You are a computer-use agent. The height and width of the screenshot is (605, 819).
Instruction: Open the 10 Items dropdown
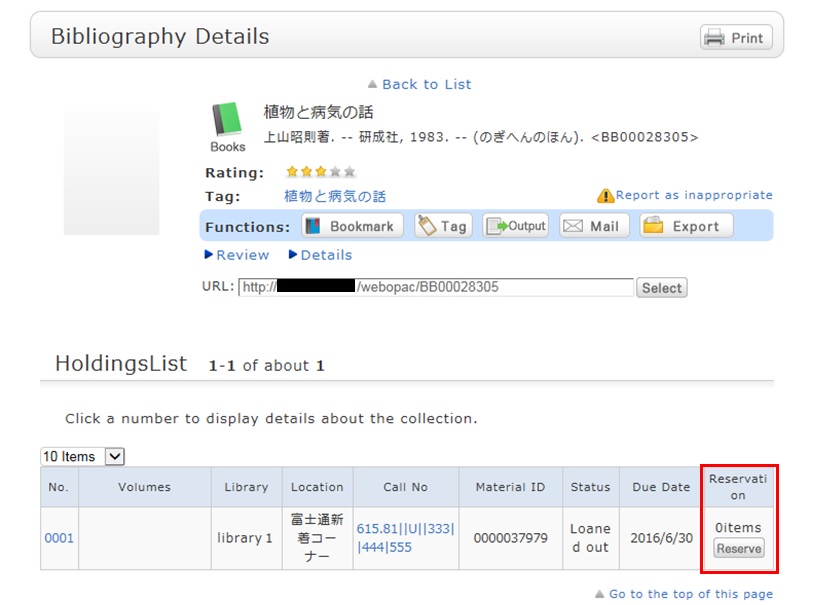[x=82, y=456]
